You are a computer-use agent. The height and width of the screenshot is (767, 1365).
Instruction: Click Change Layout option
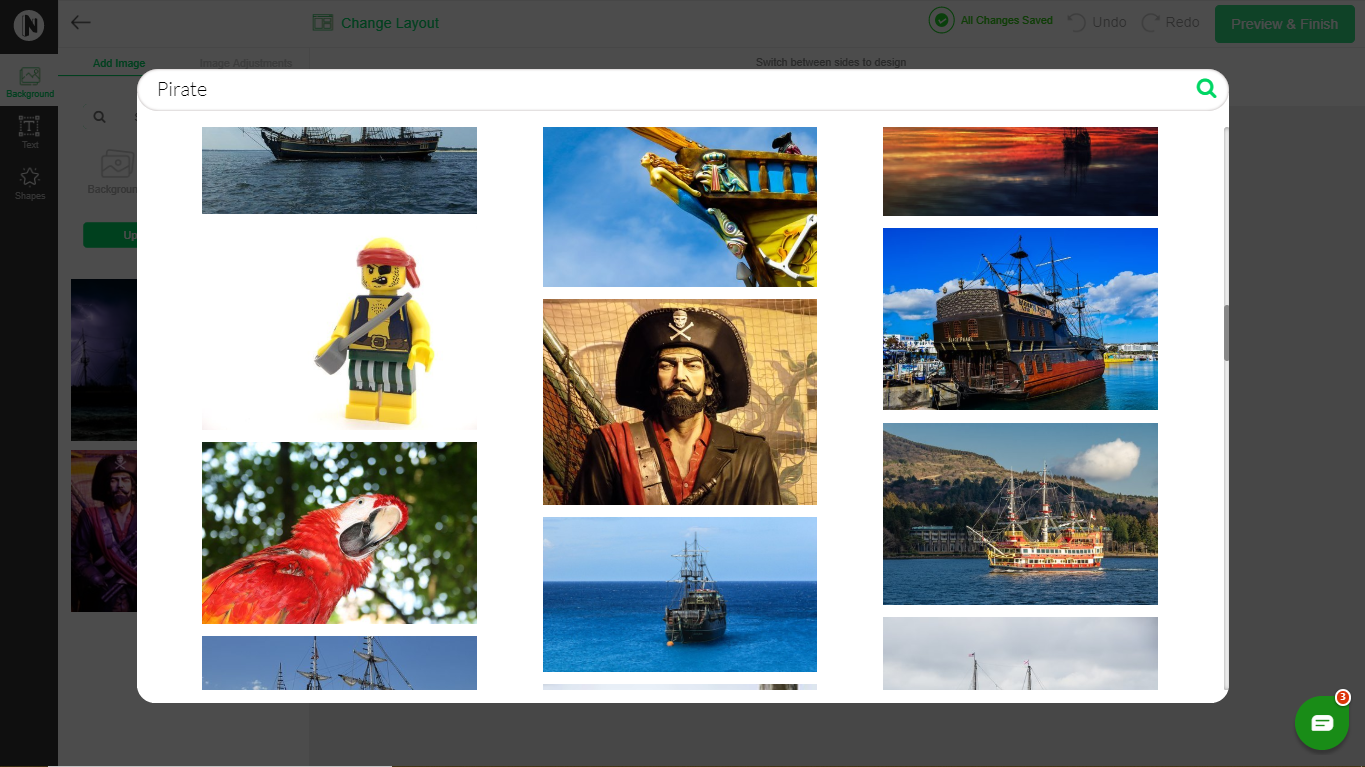(x=376, y=23)
